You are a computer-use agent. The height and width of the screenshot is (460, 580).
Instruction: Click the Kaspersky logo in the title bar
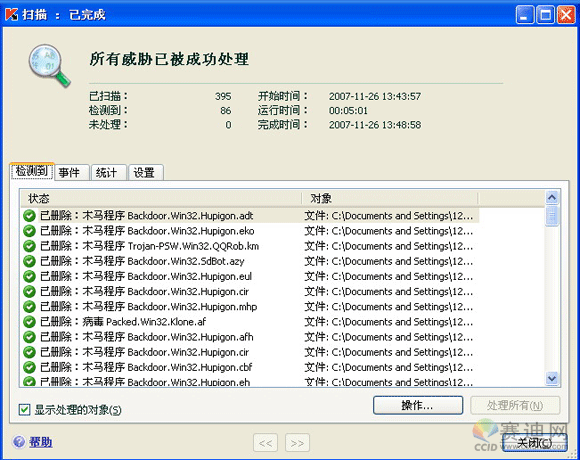(x=11, y=14)
